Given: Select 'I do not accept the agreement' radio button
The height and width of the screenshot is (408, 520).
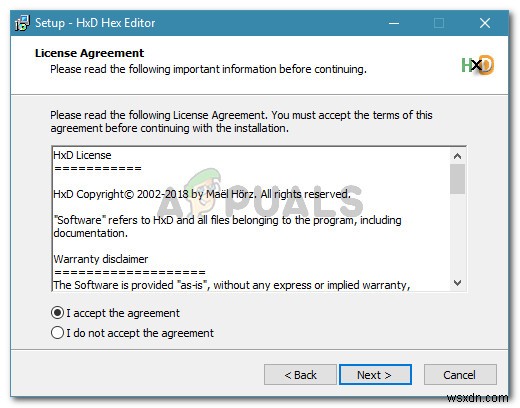Looking at the screenshot, I should [x=57, y=333].
